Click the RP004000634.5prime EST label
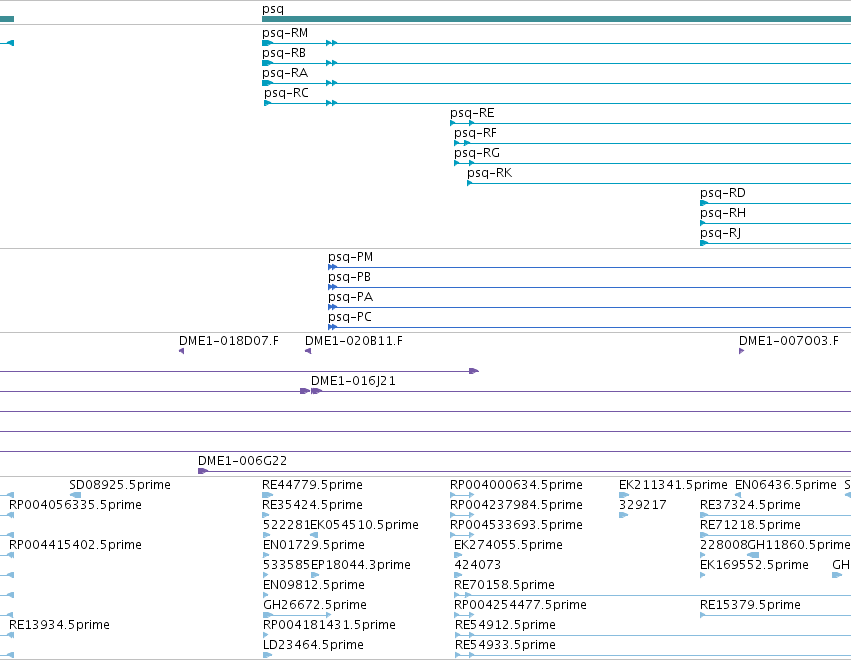 click(x=516, y=485)
